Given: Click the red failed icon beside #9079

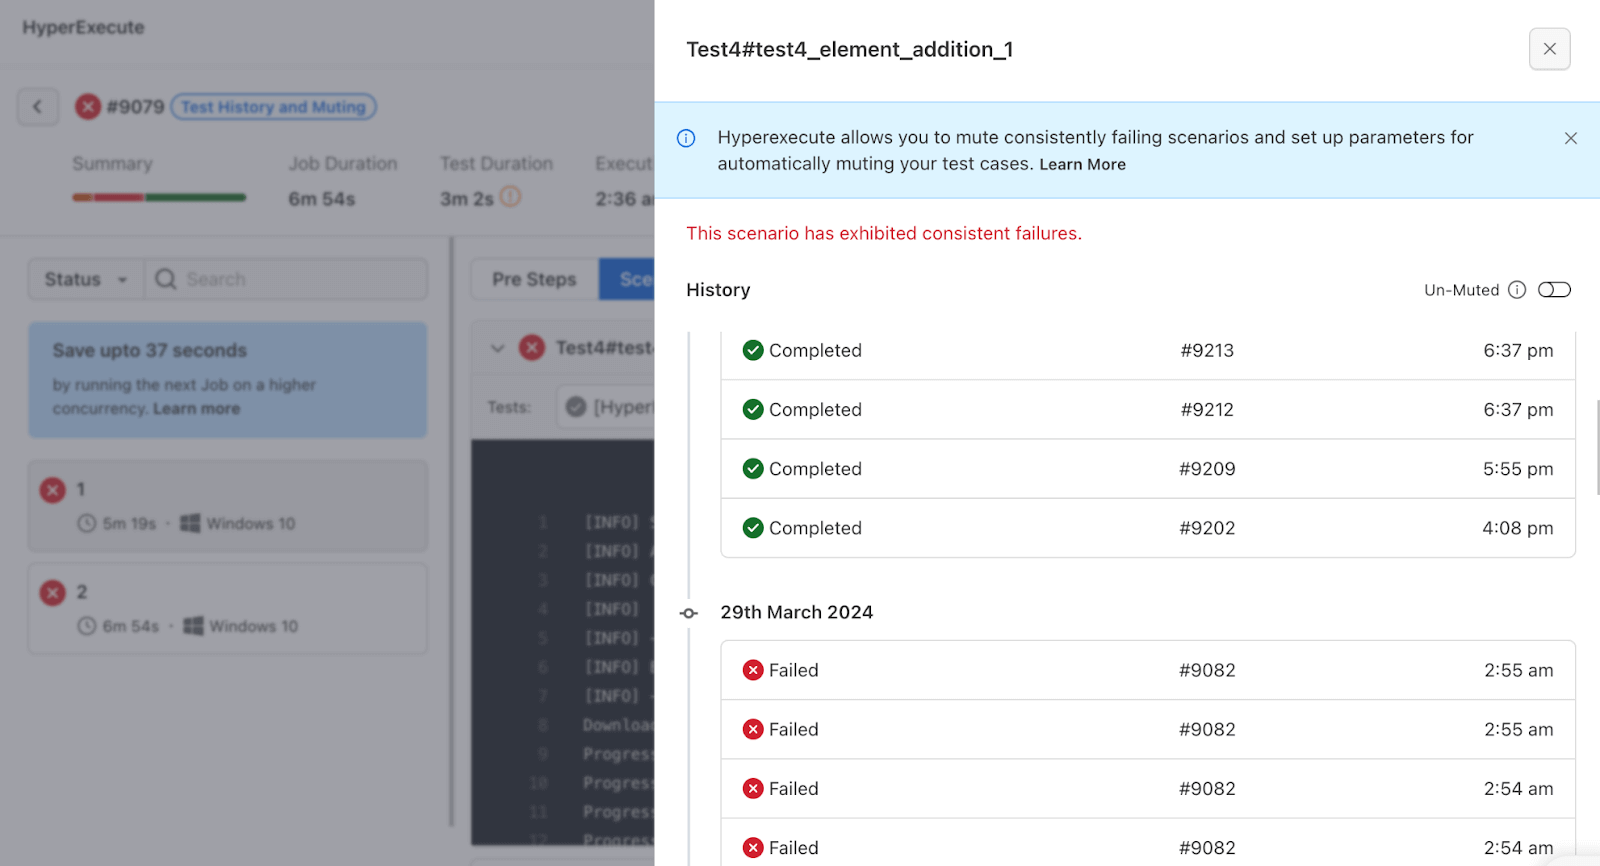Looking at the screenshot, I should click(88, 106).
